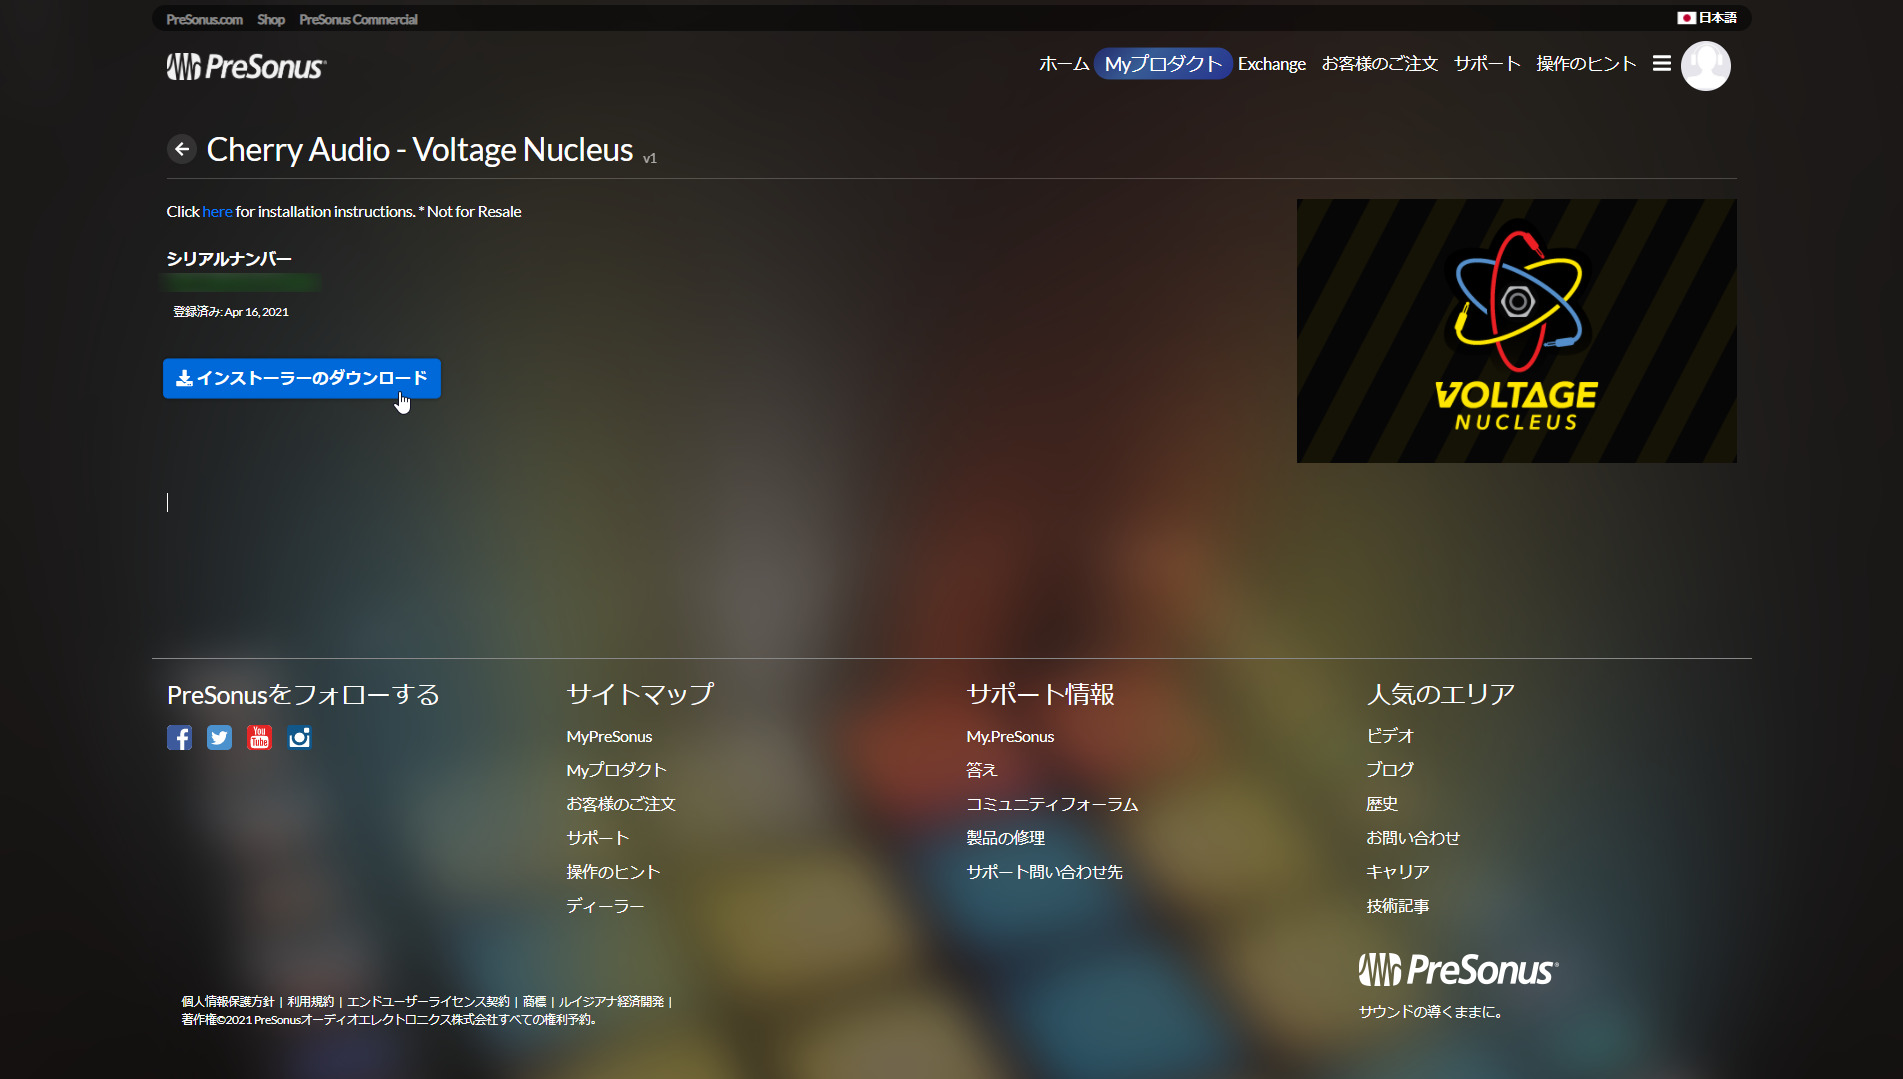
Task: Open 操作のヒント in サイトマップ footer
Action: pos(613,872)
